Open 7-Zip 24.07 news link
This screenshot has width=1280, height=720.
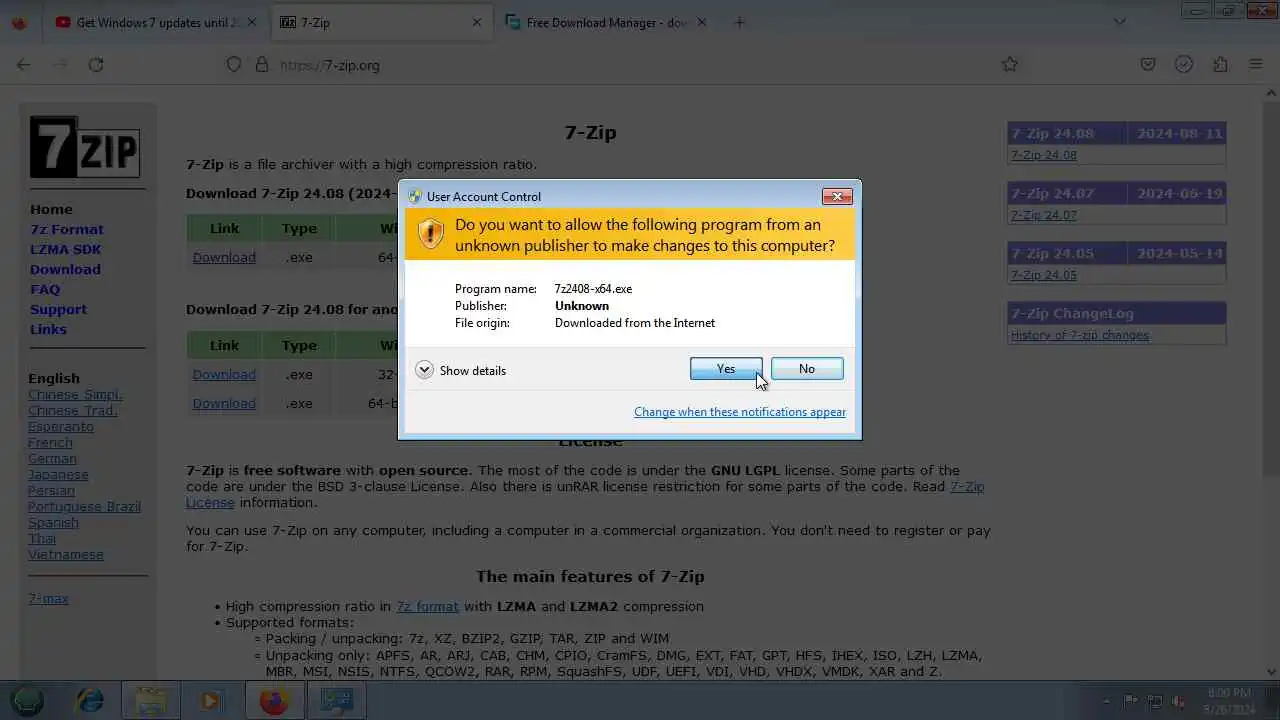click(1044, 215)
